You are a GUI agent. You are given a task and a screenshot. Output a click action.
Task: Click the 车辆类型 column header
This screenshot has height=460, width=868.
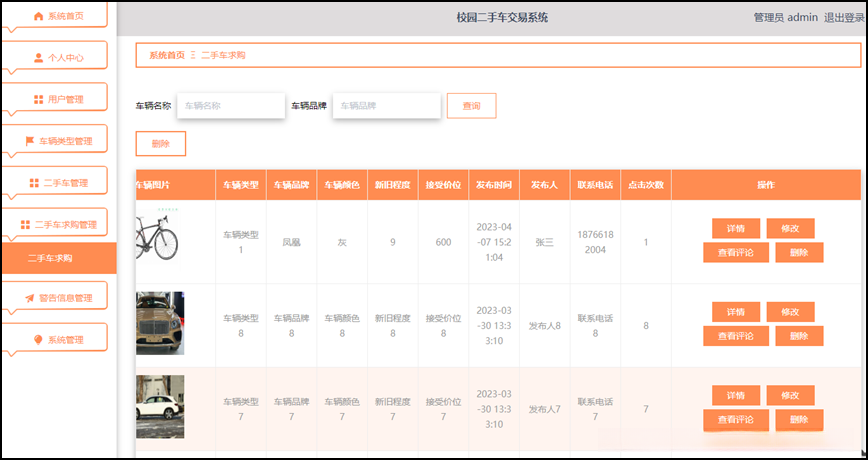[x=241, y=185]
